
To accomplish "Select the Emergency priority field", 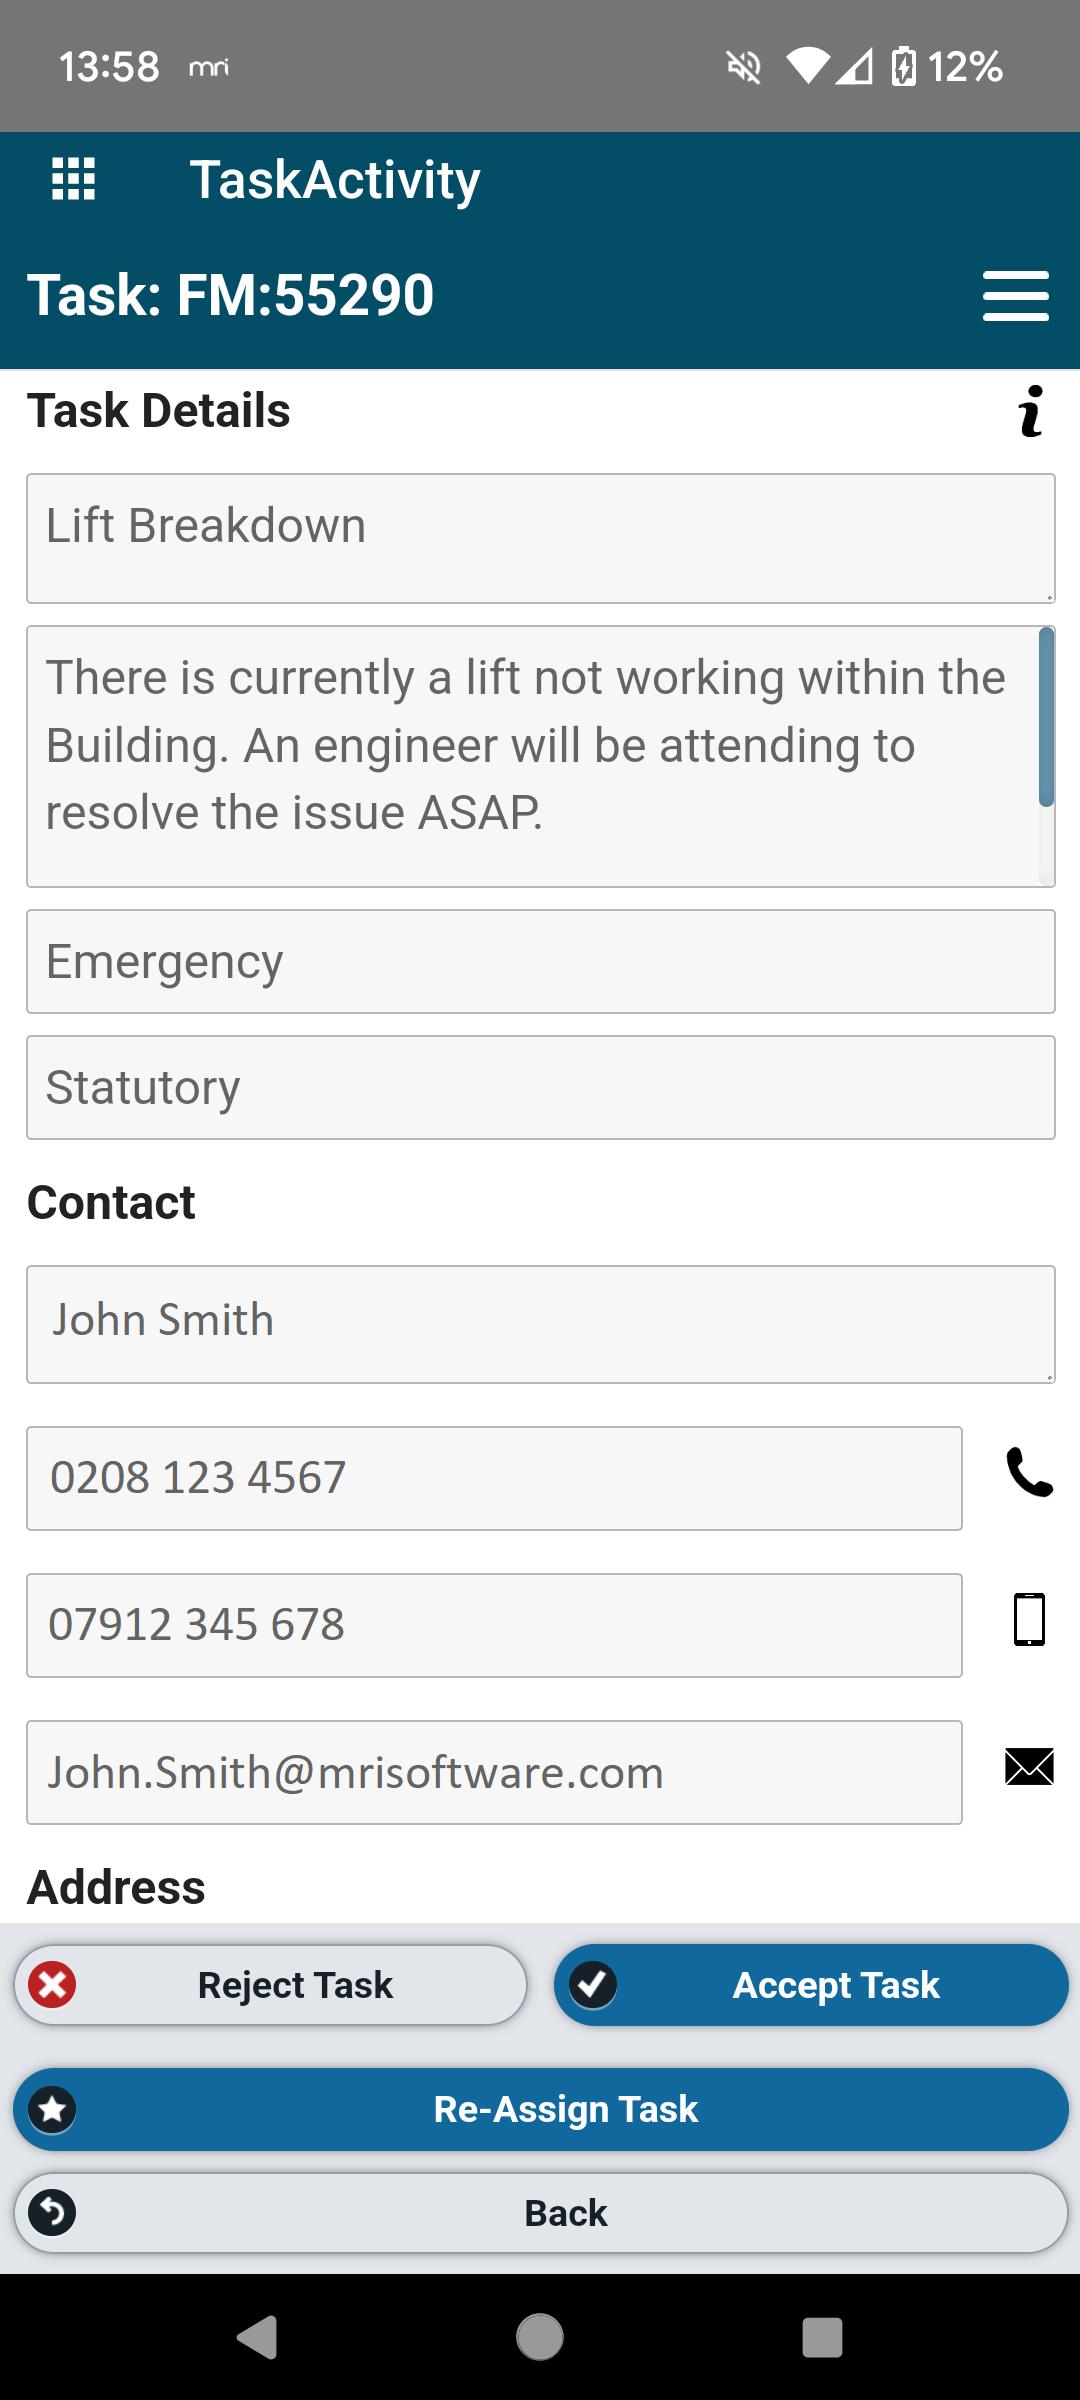I will [540, 961].
